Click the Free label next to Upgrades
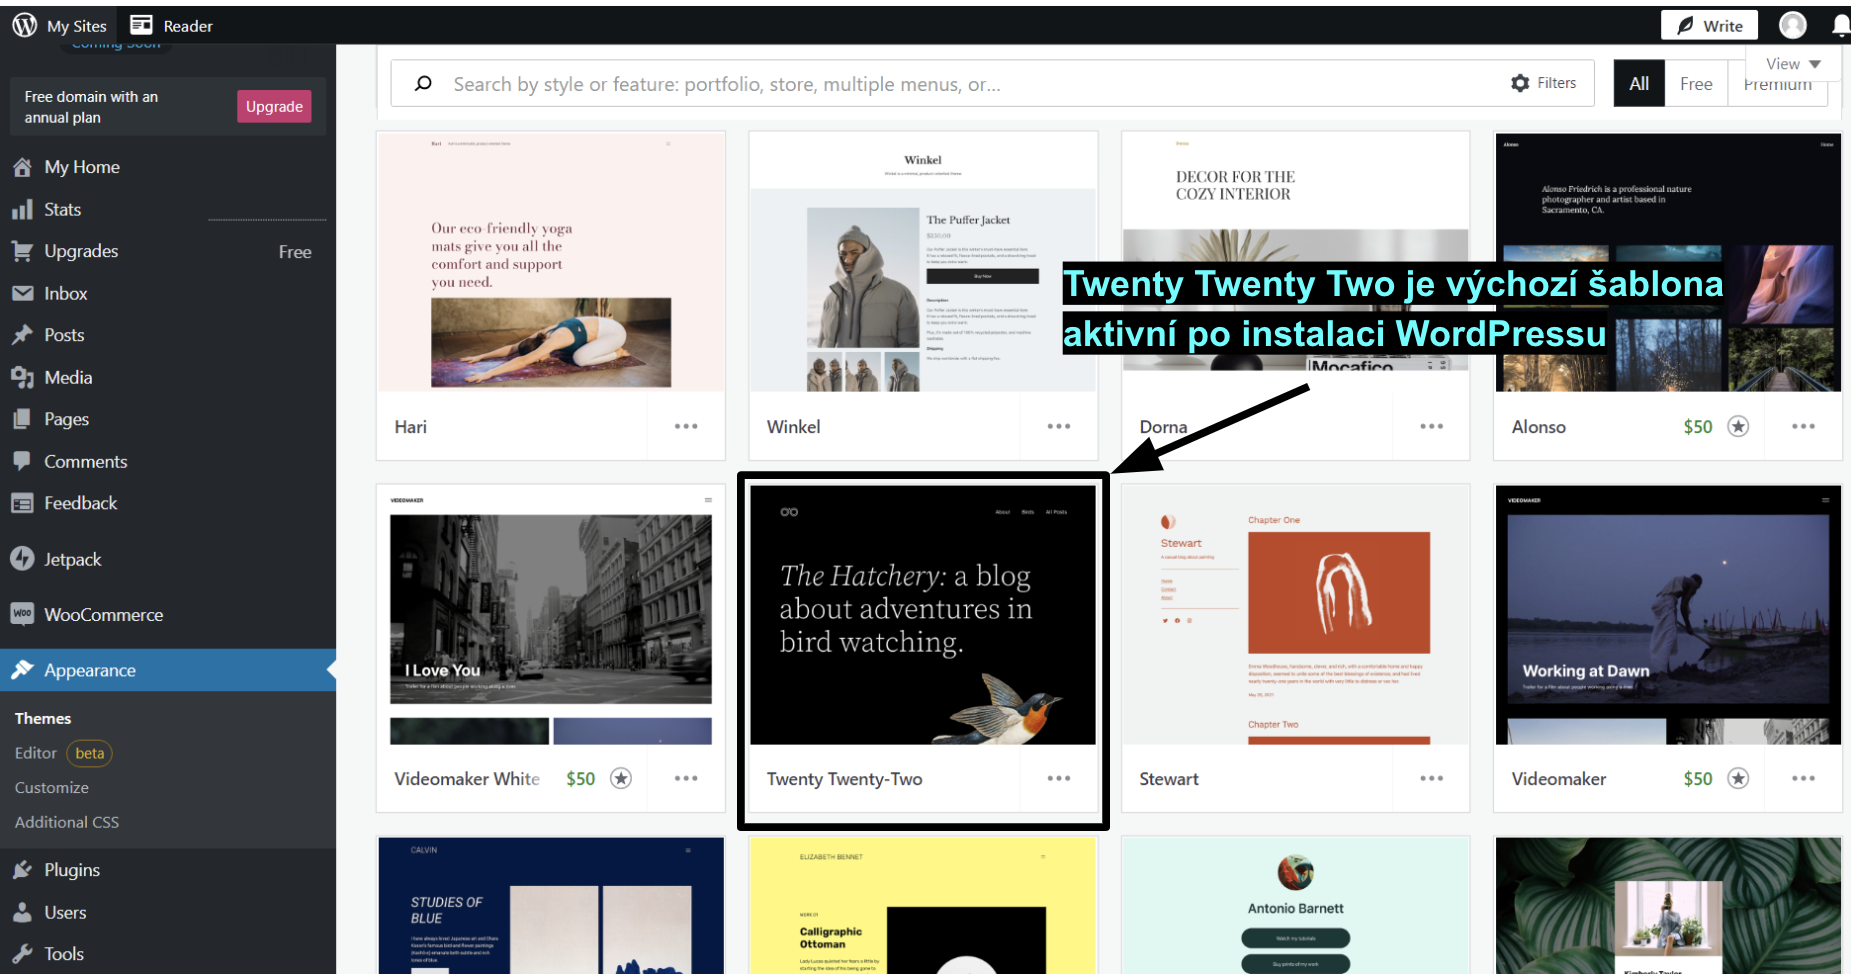The image size is (1851, 974). (295, 252)
